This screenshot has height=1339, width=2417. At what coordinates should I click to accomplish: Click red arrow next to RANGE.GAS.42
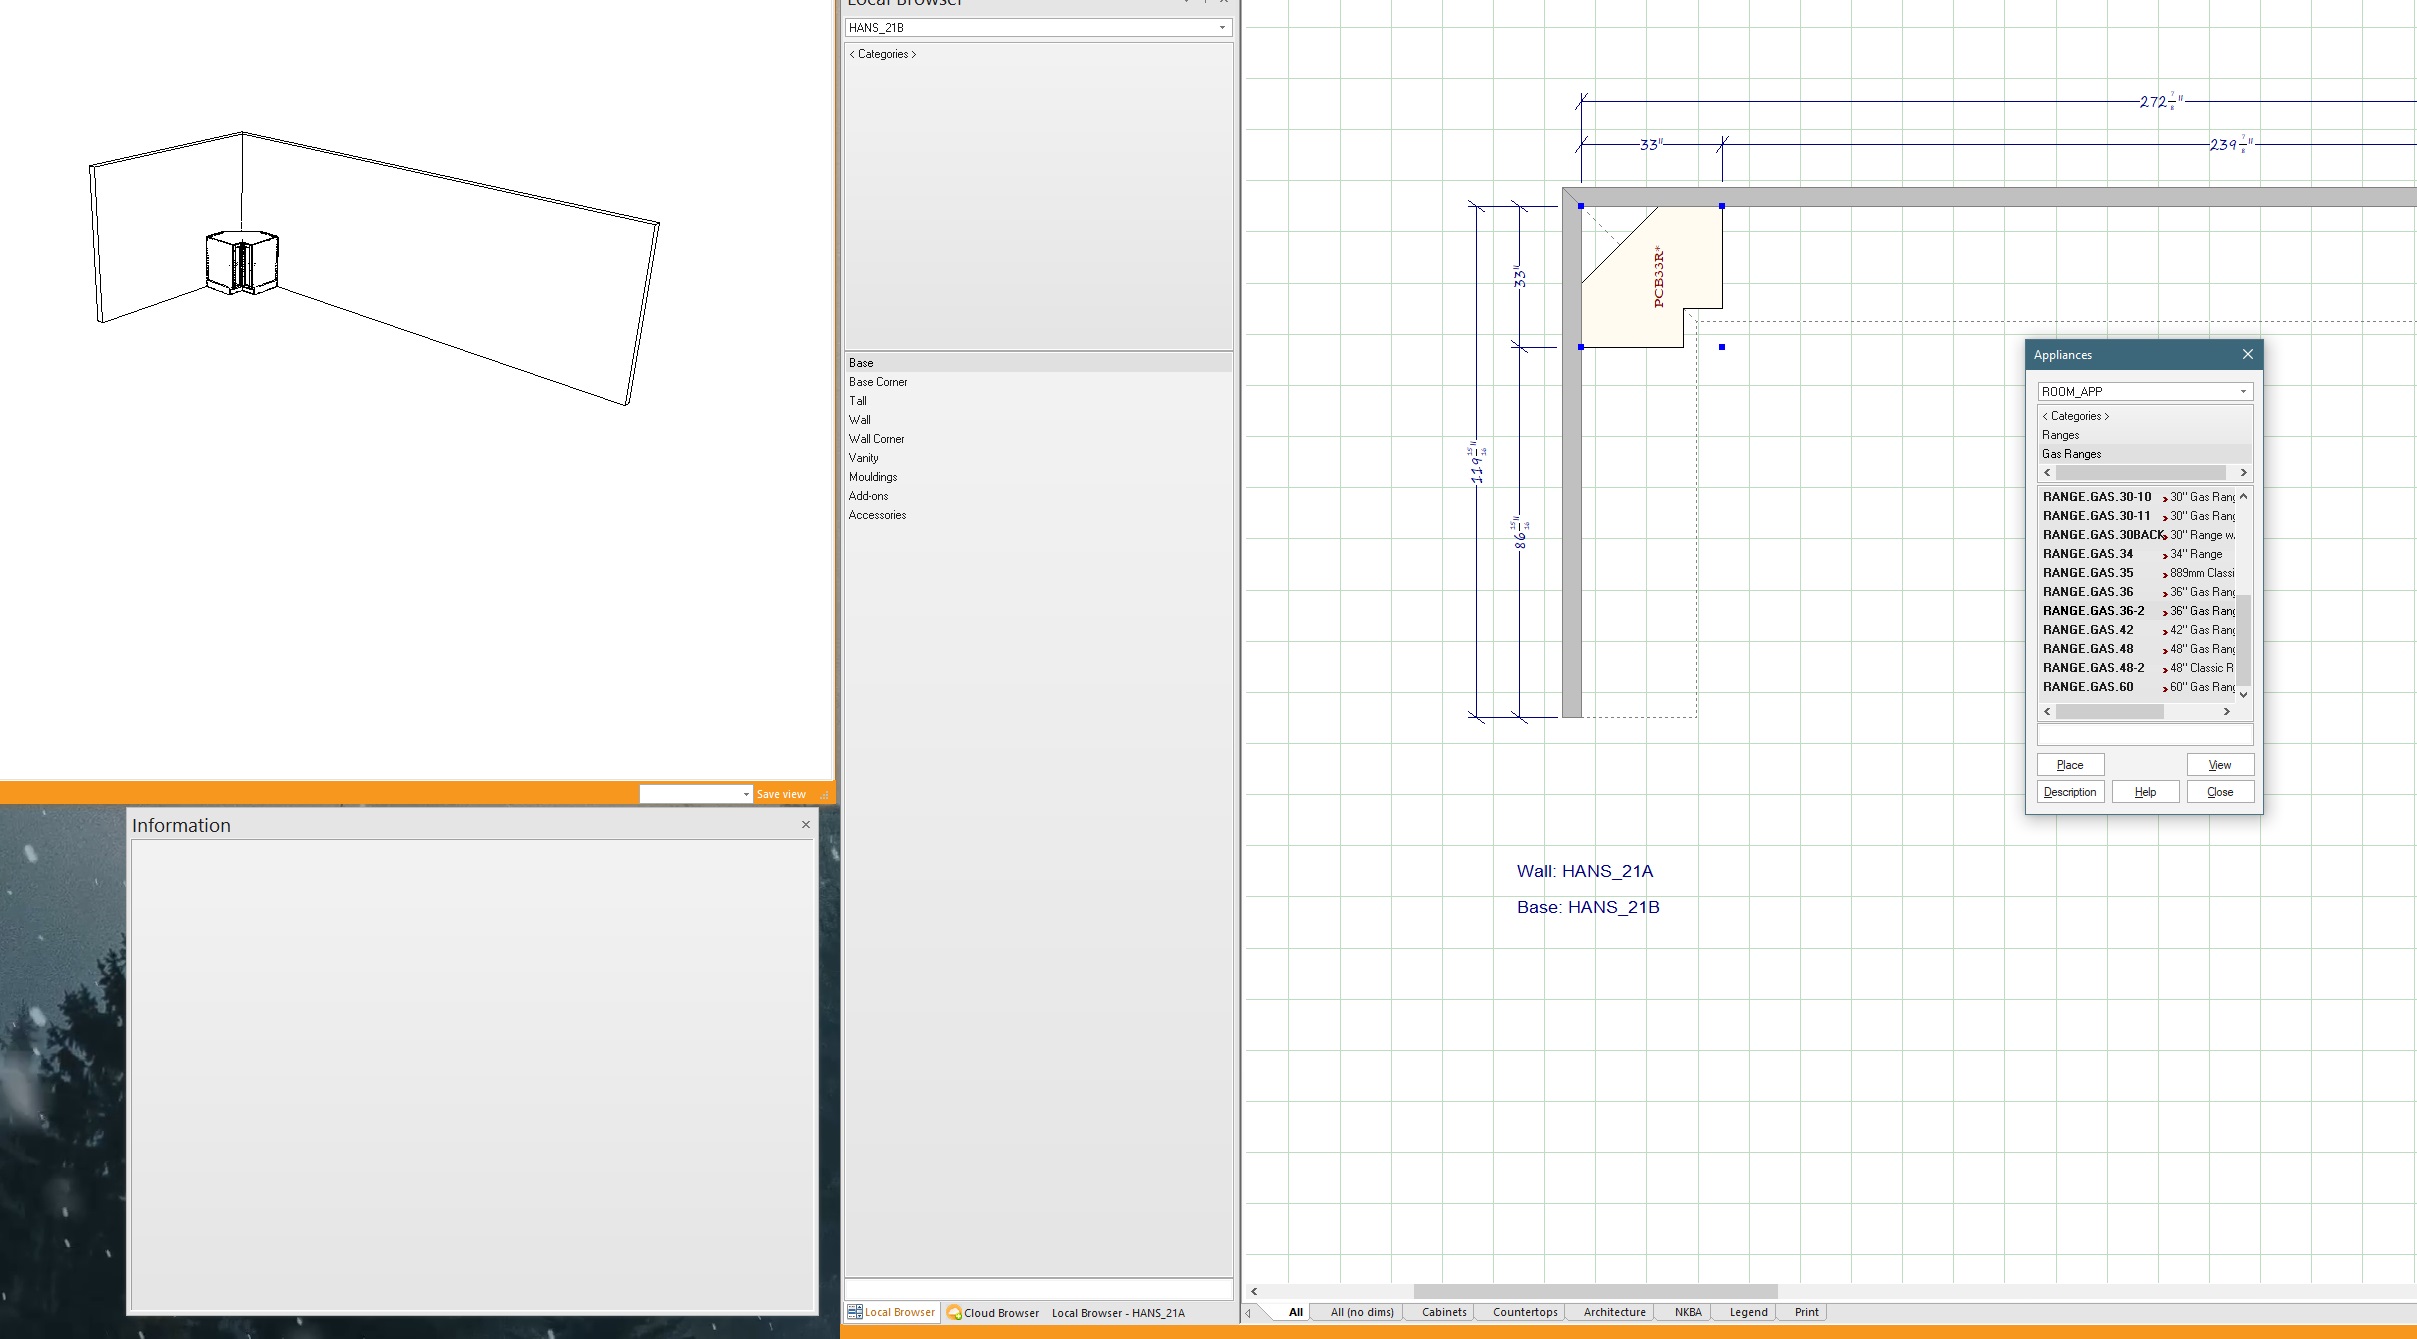(2165, 631)
